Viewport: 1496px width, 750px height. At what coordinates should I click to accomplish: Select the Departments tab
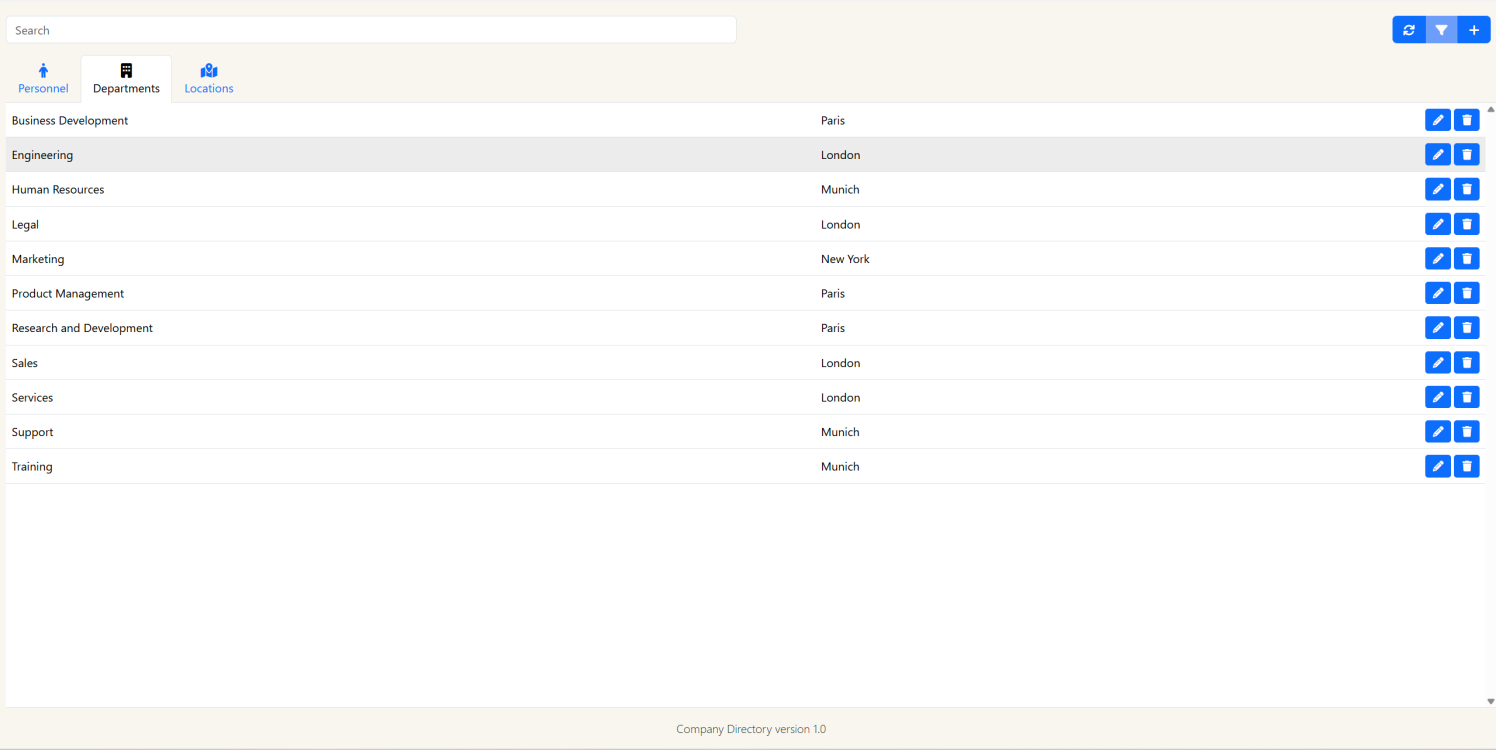[126, 79]
